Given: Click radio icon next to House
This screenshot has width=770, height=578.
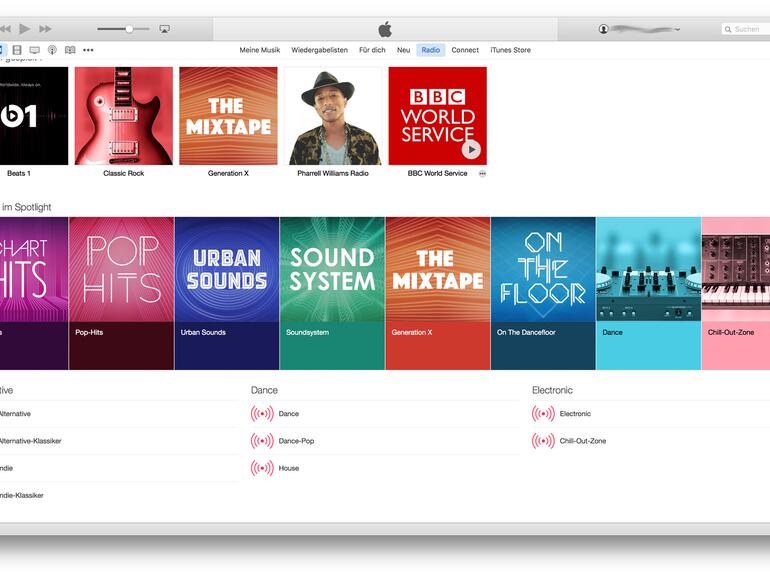Looking at the screenshot, I should (x=262, y=468).
